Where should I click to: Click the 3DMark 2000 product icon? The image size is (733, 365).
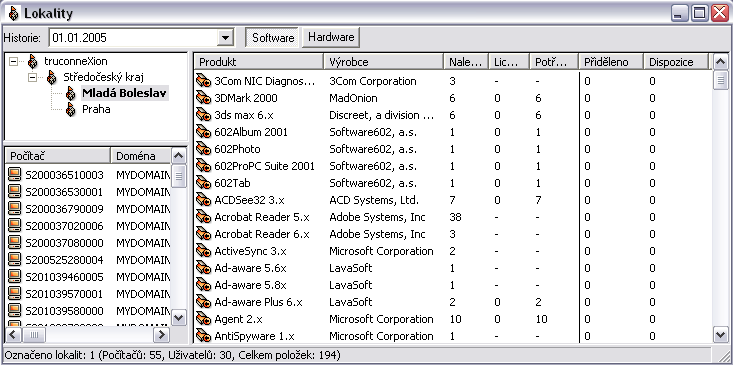pyautogui.click(x=203, y=98)
